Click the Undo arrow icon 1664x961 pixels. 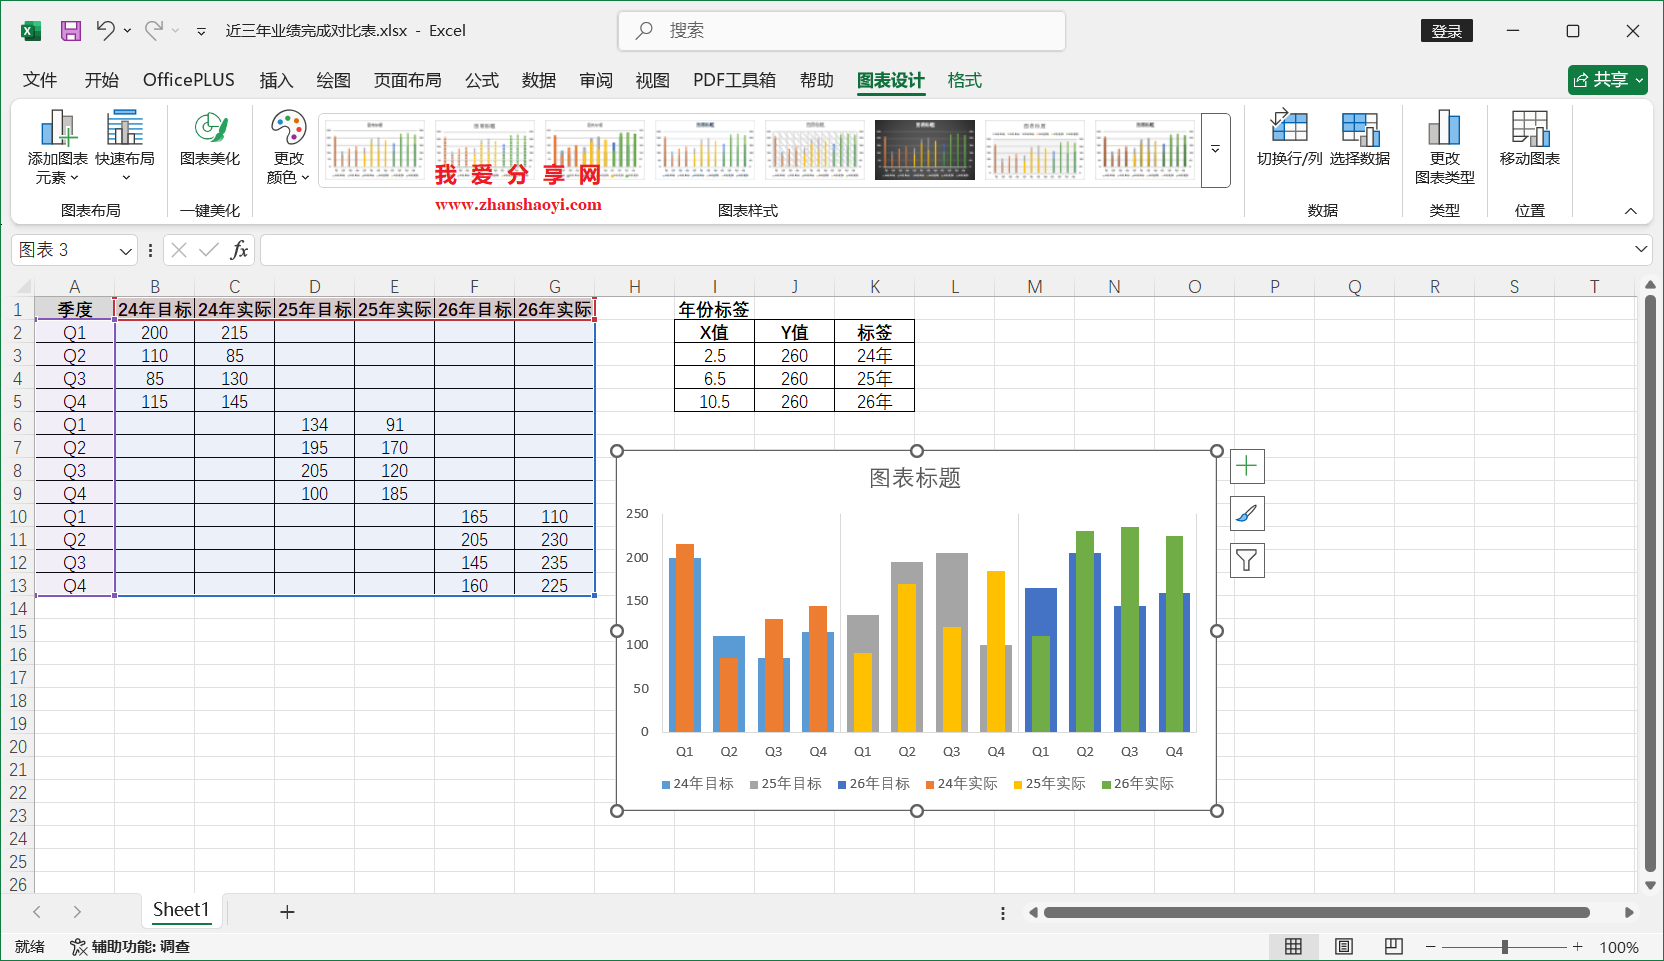(x=105, y=31)
